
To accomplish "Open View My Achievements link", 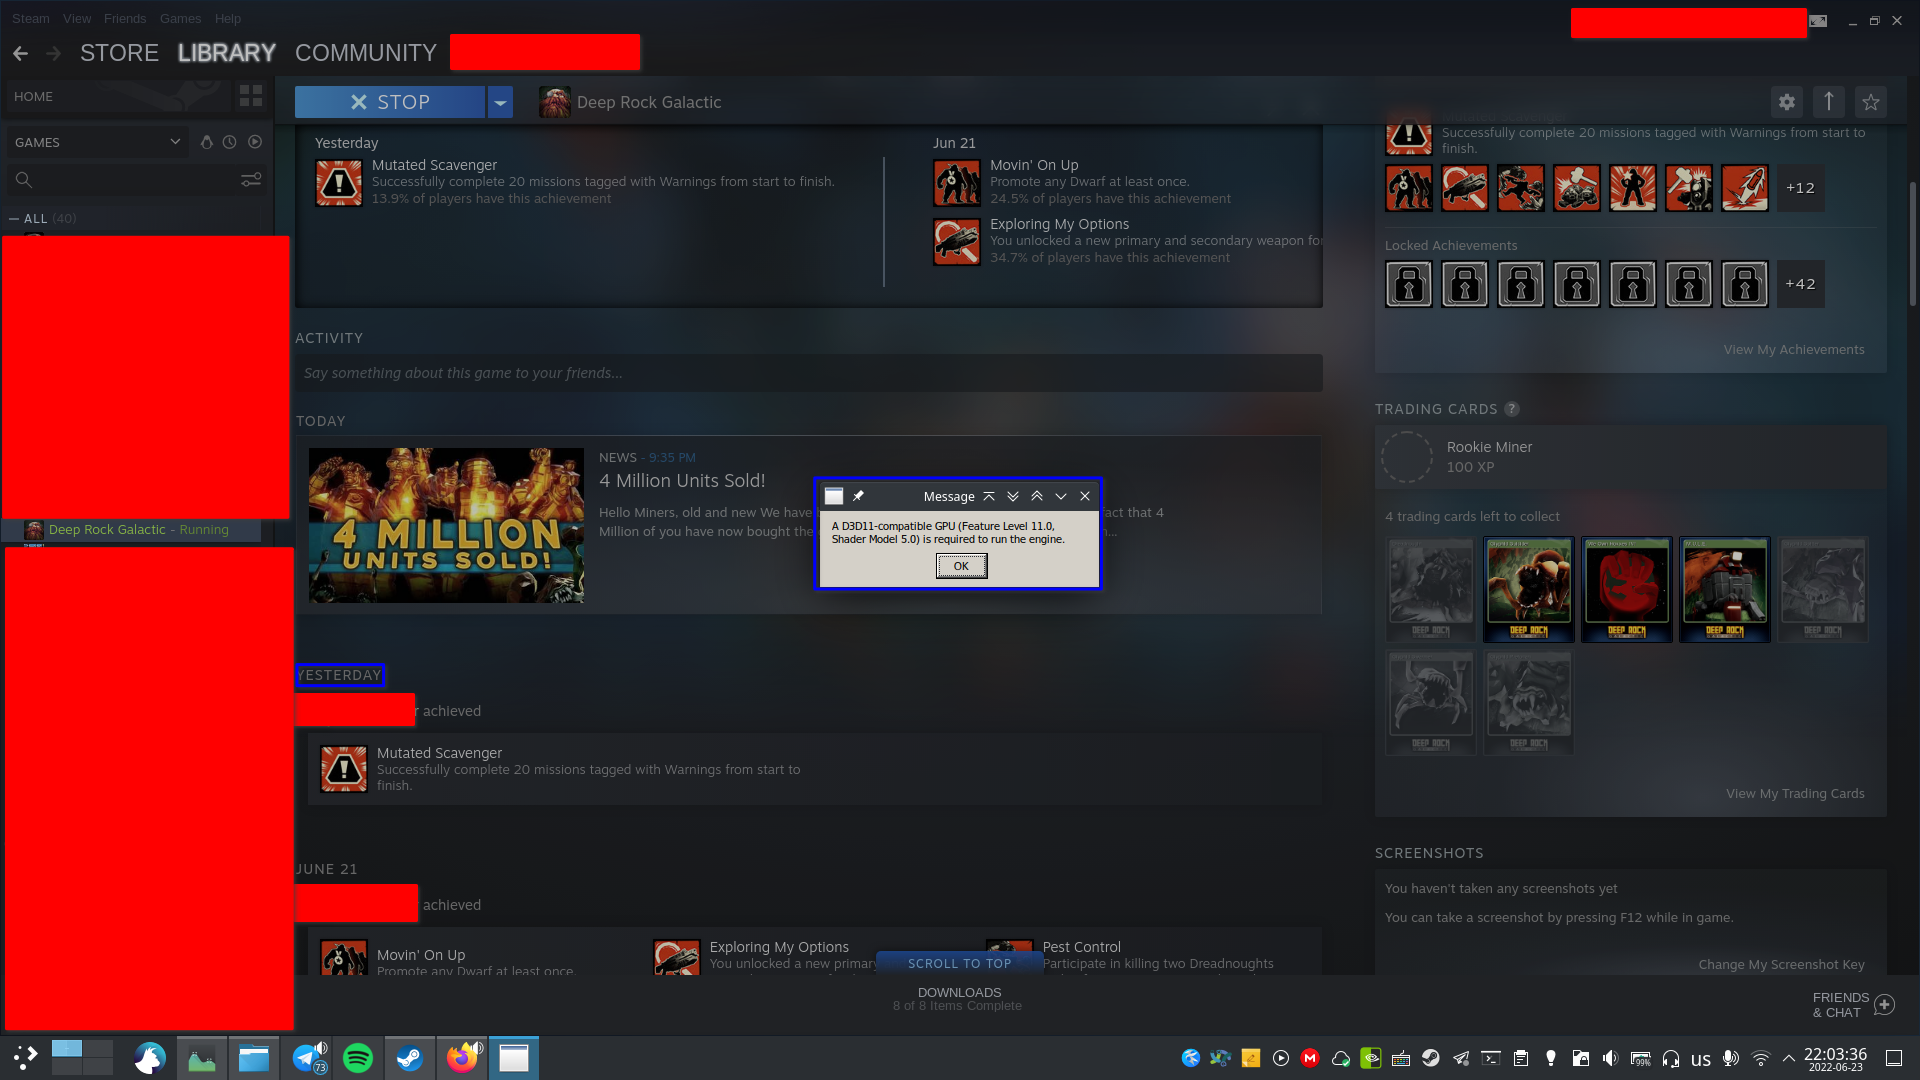I will [1794, 349].
